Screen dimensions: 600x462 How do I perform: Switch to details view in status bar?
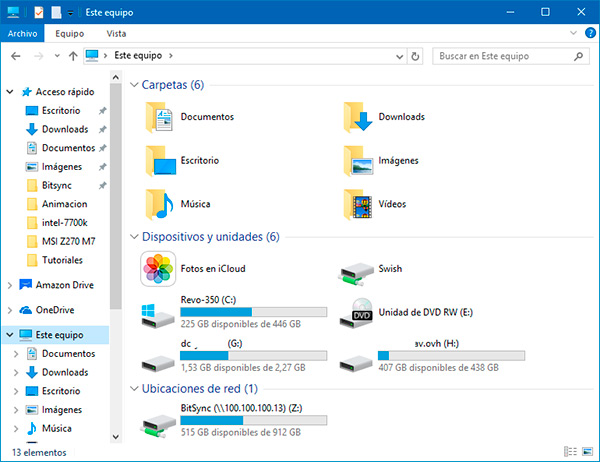click(570, 451)
